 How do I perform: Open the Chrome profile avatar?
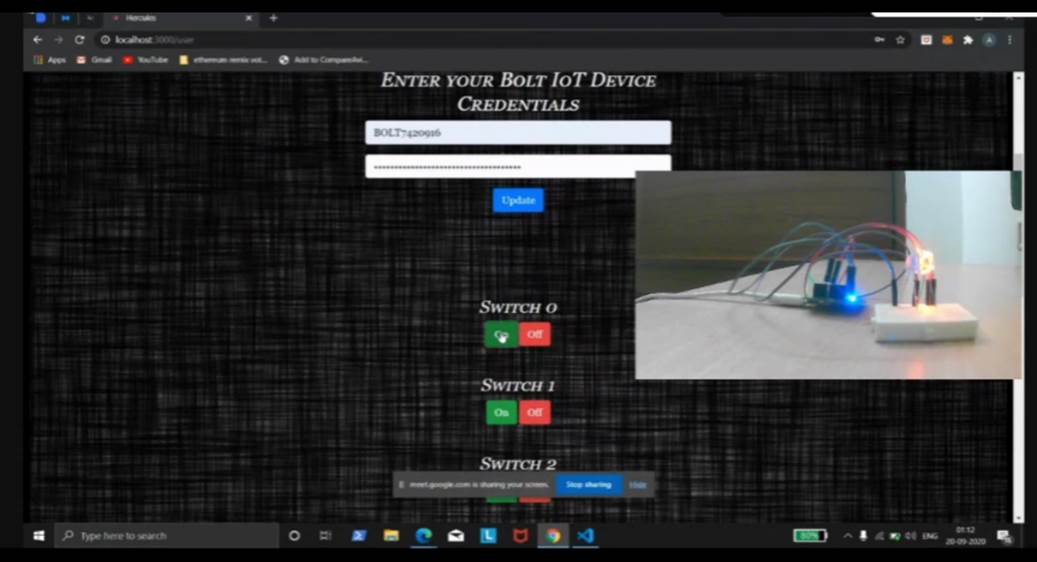(989, 40)
